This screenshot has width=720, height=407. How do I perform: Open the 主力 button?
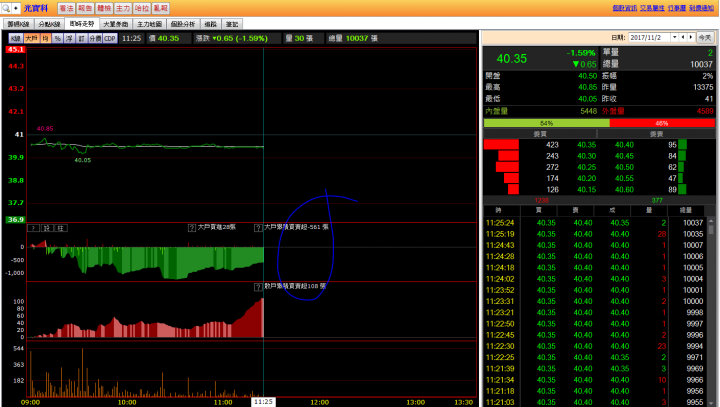[123, 8]
